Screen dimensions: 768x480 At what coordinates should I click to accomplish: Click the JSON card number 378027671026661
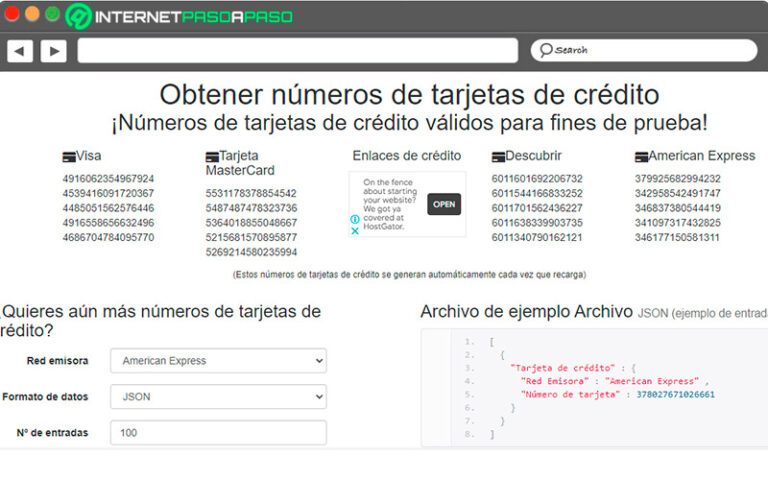675,395
